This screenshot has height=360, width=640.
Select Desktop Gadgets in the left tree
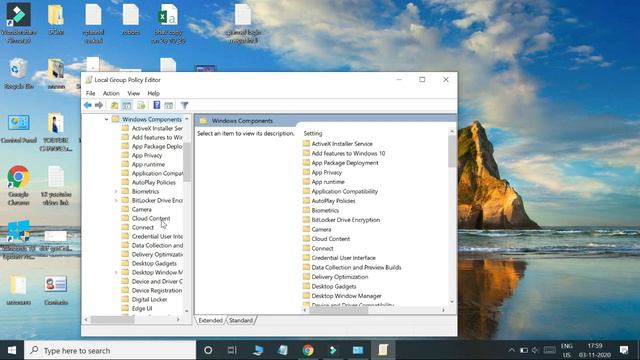point(154,263)
